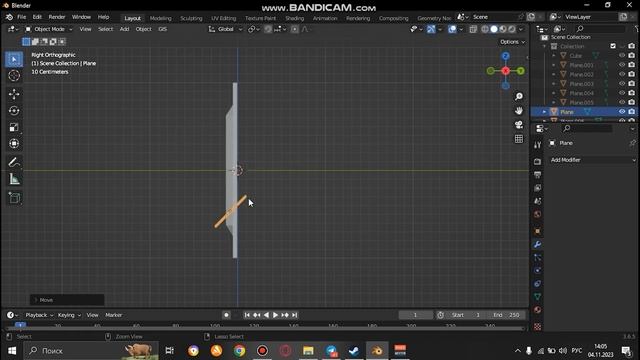Expand the Plane object in outliner
Screen dimensions: 640x360
(544, 112)
